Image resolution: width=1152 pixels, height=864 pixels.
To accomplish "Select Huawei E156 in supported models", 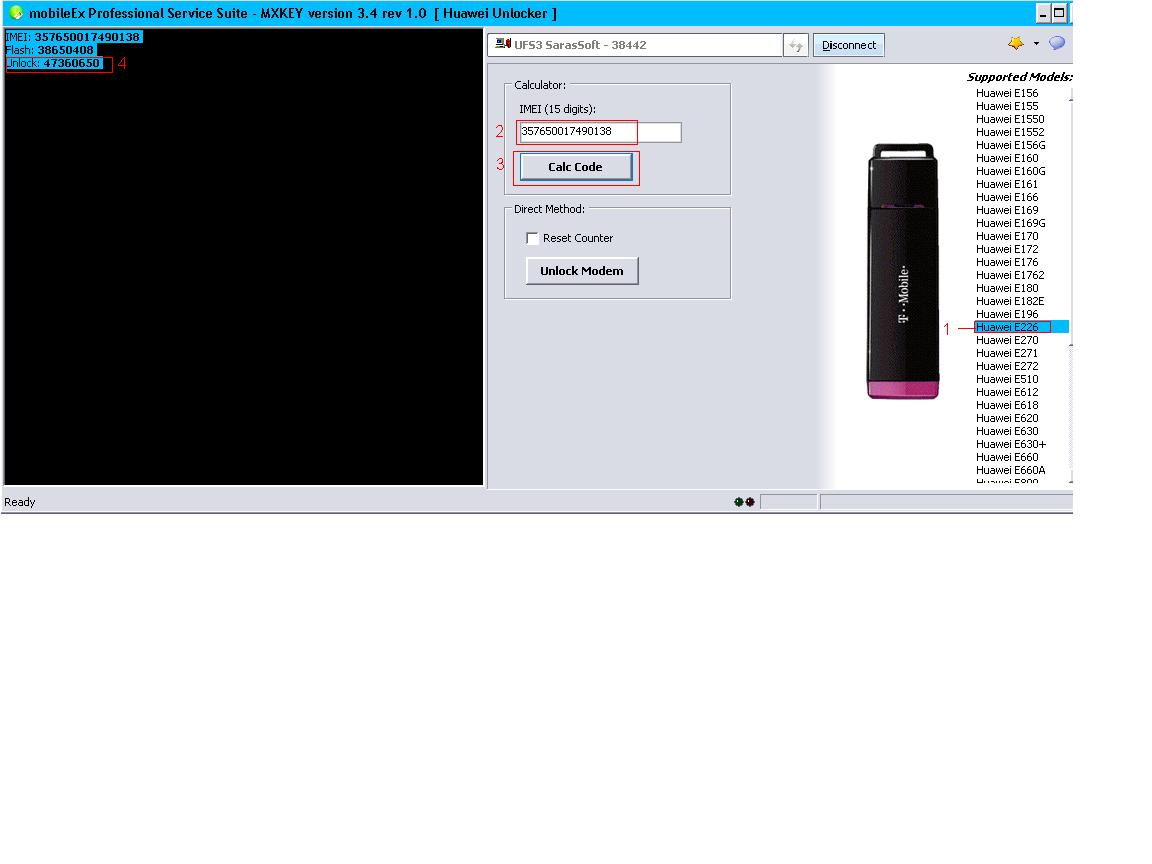I will tap(1007, 93).
